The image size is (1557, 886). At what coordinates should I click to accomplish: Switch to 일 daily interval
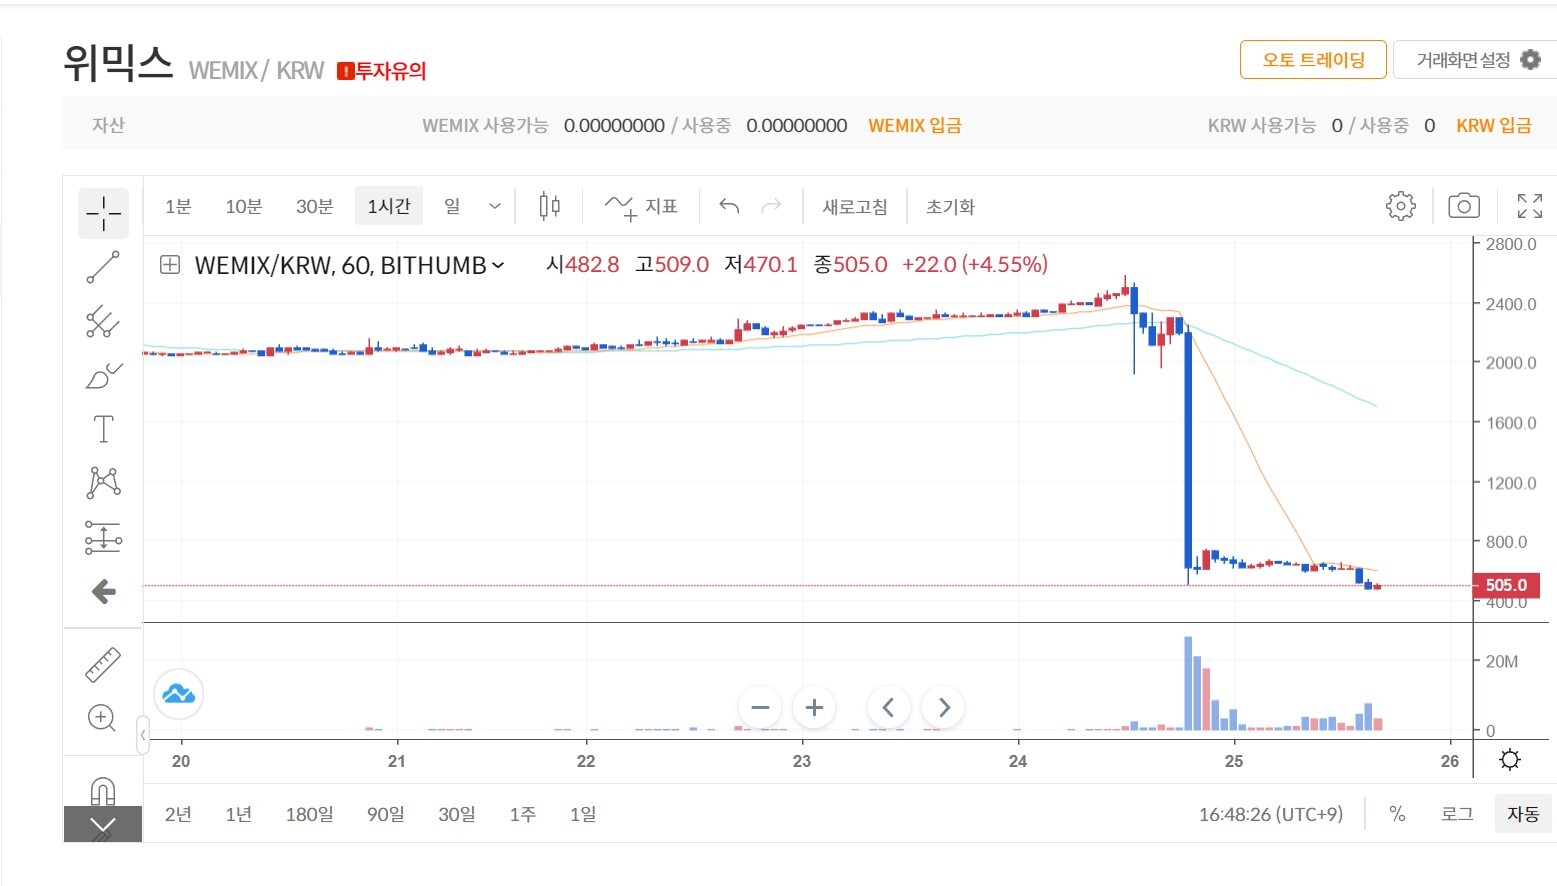pyautogui.click(x=452, y=207)
